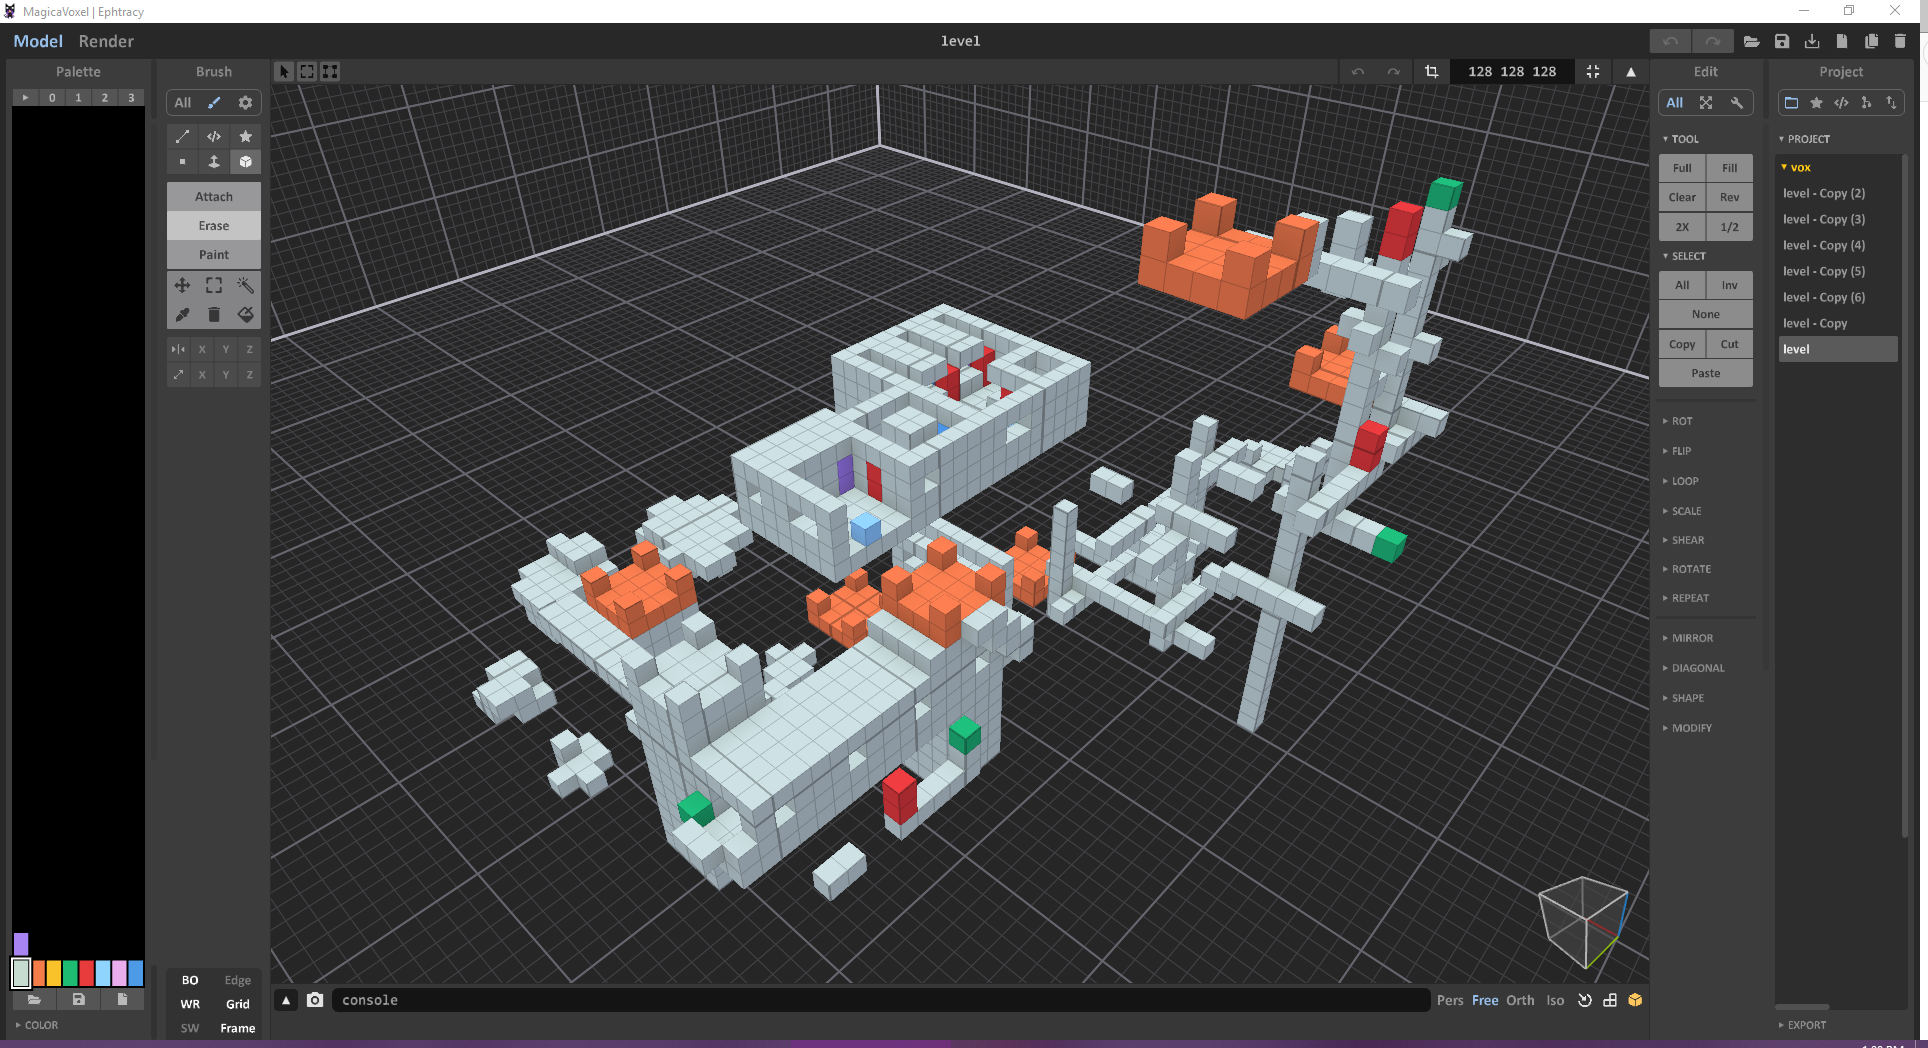Click the open folder icon in top toolbar

1751,41
